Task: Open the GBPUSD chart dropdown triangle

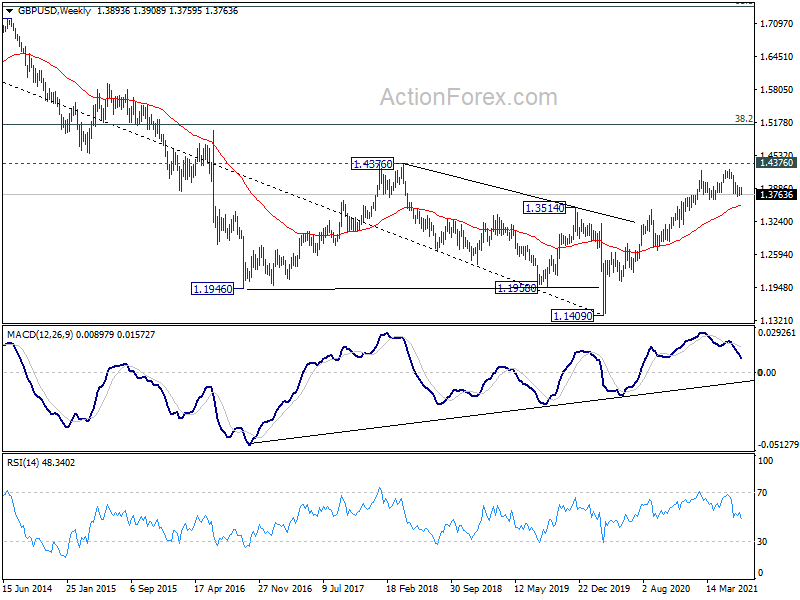Action: point(9,11)
